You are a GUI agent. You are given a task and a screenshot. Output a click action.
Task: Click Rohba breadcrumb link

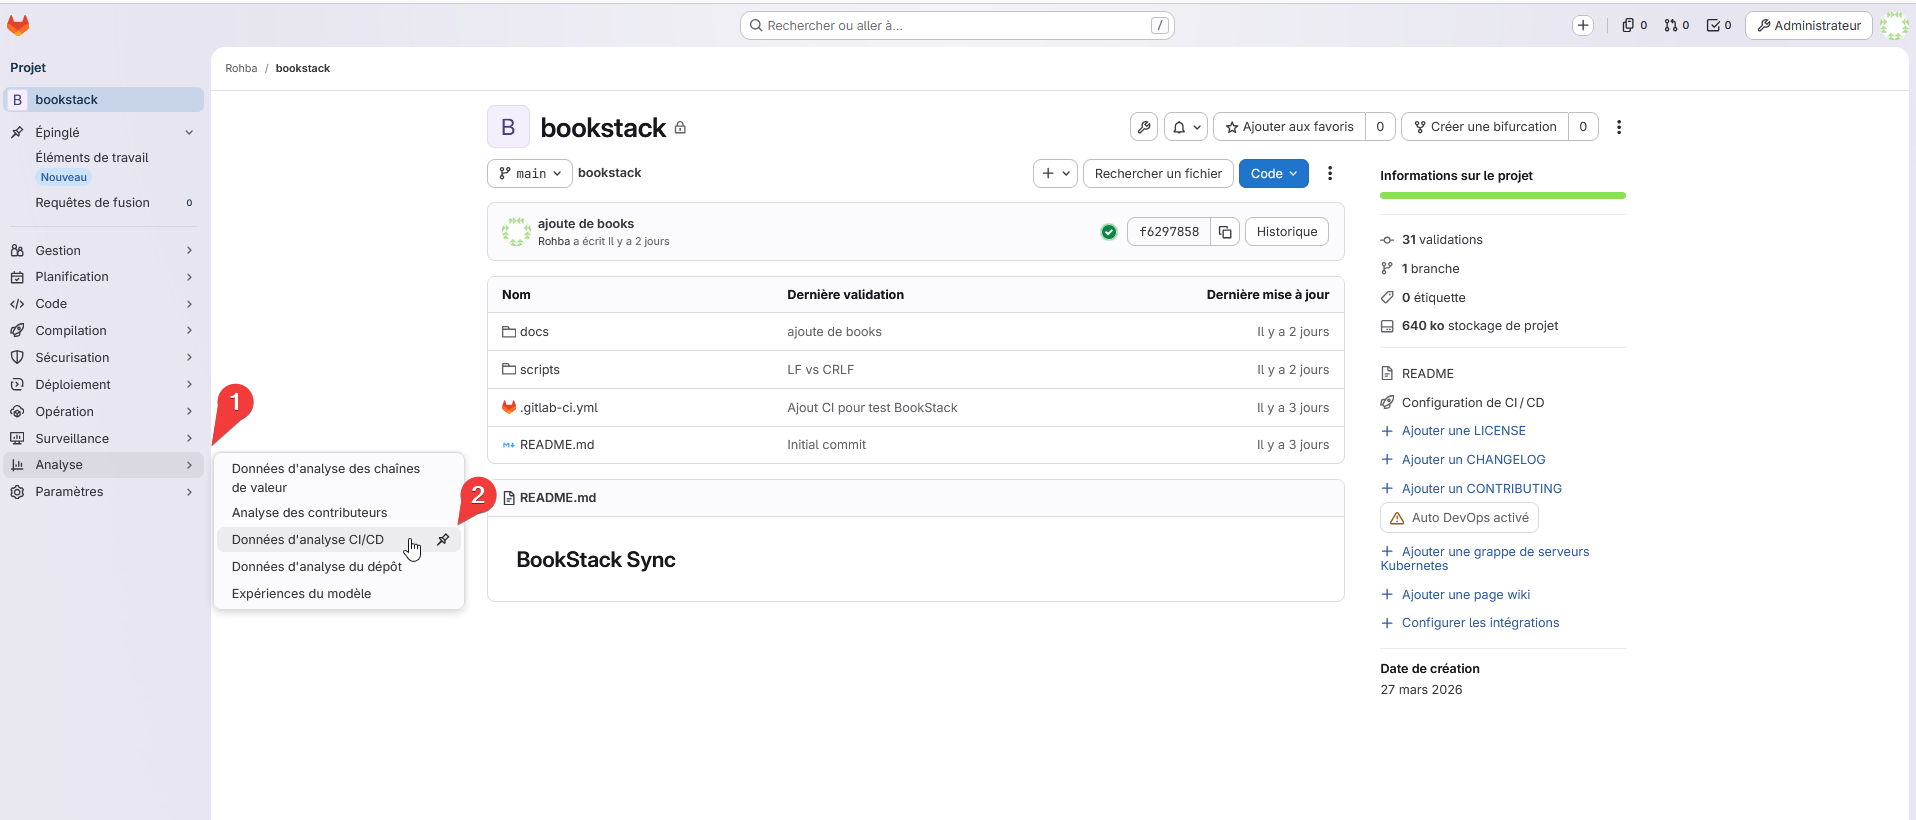[x=241, y=69]
